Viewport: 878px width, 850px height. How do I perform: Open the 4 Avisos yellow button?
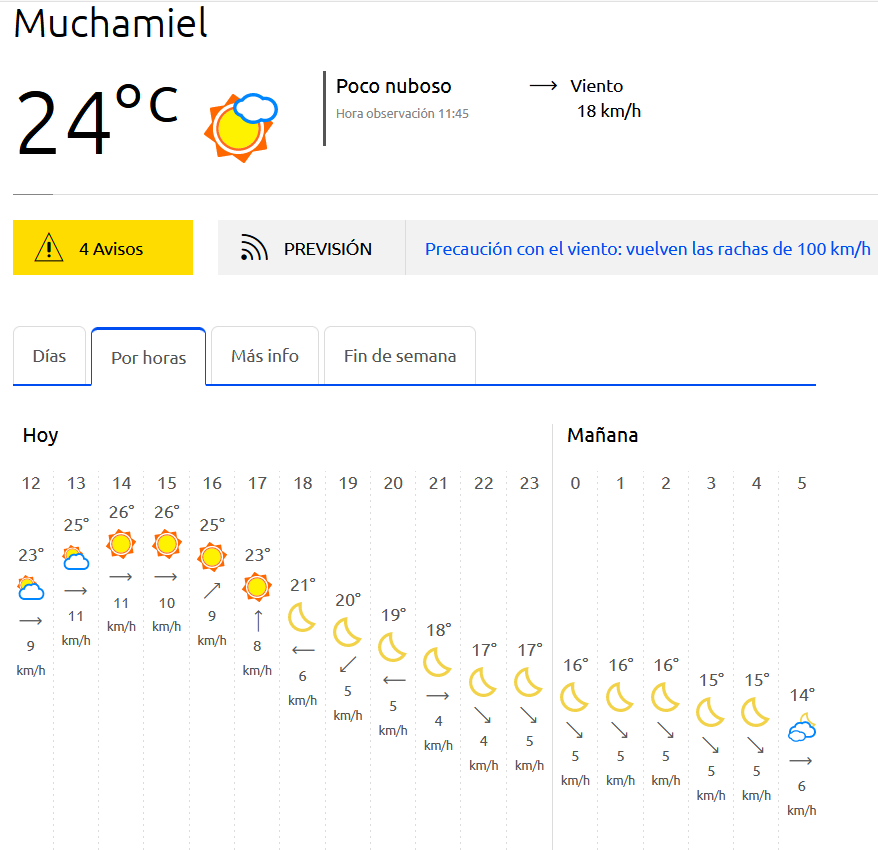point(103,248)
